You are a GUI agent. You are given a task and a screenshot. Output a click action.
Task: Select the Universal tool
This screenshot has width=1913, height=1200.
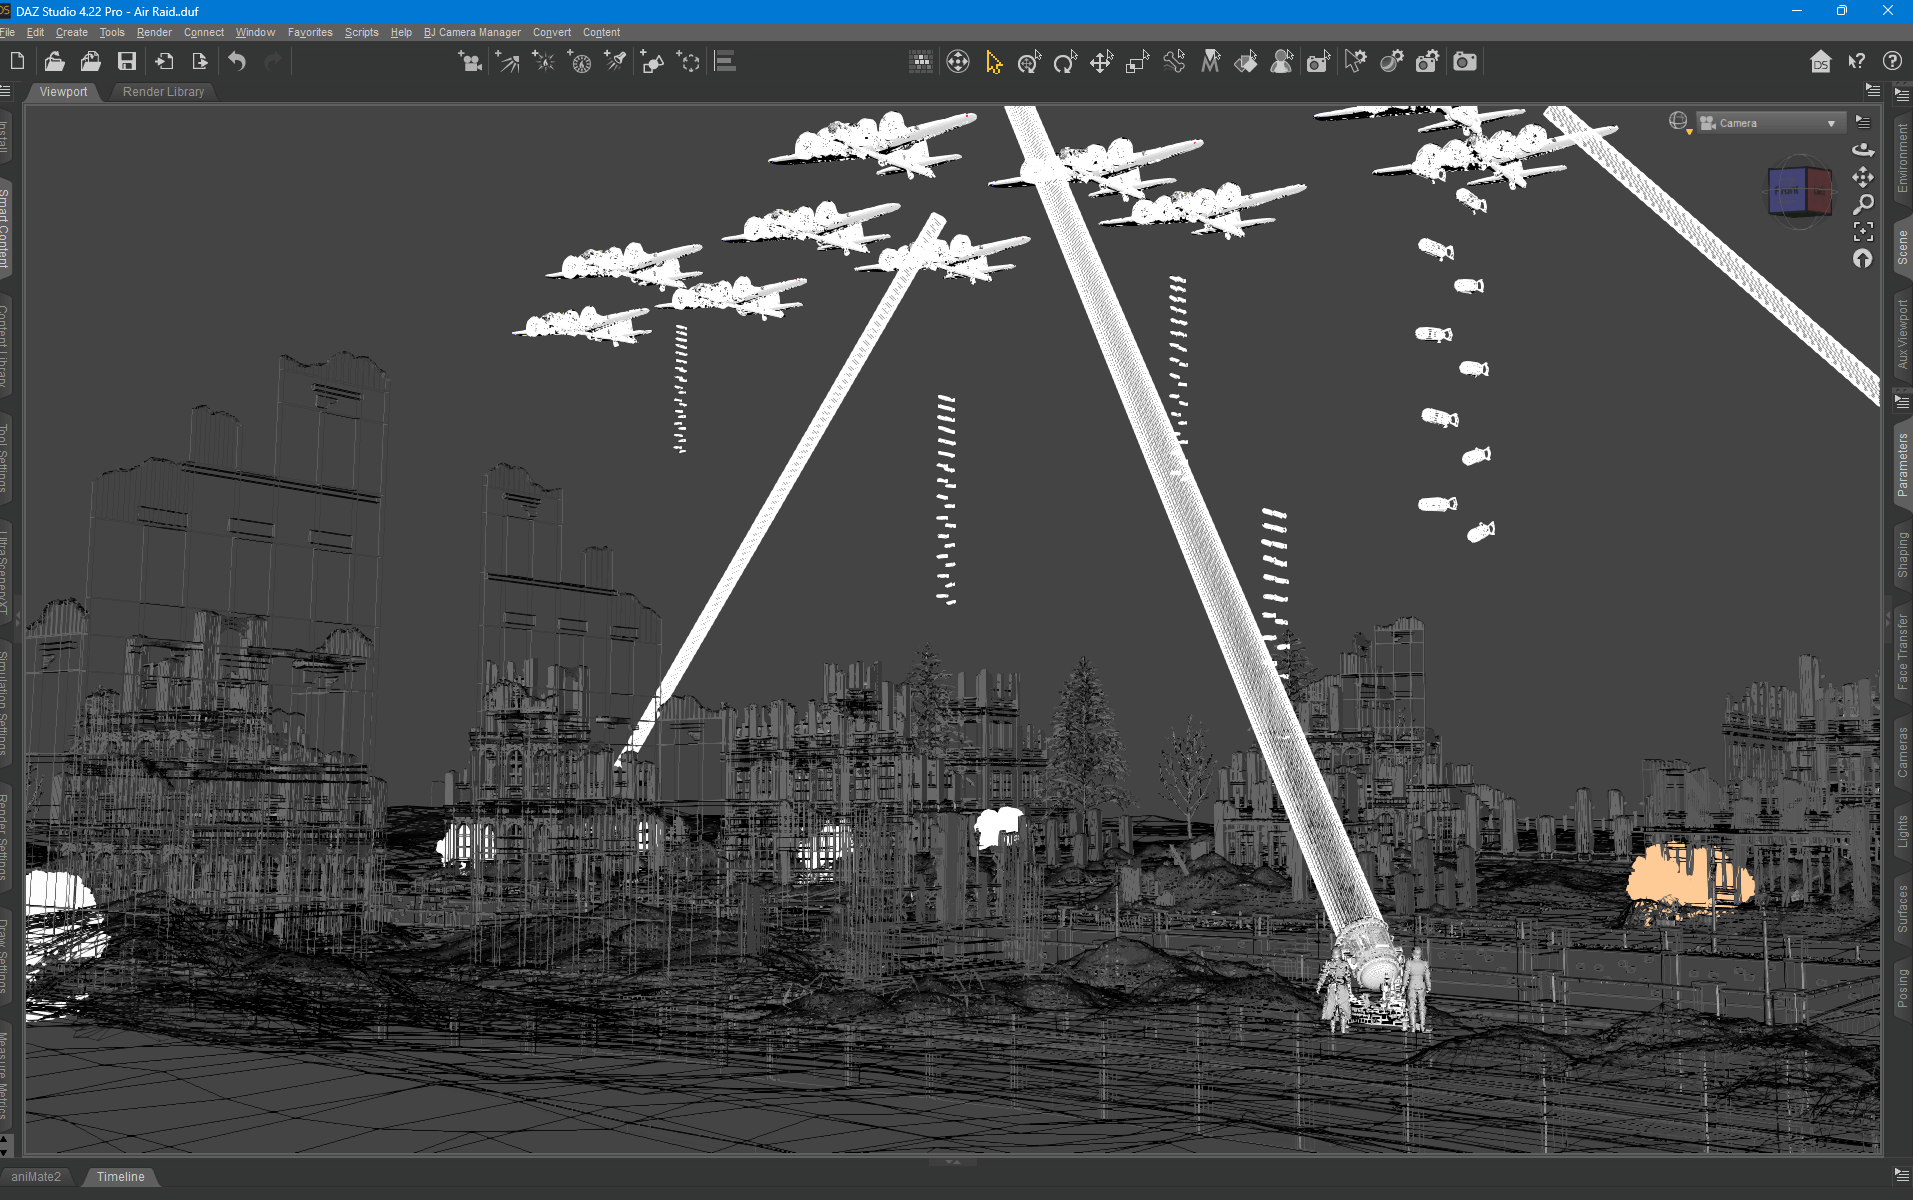coord(1029,62)
